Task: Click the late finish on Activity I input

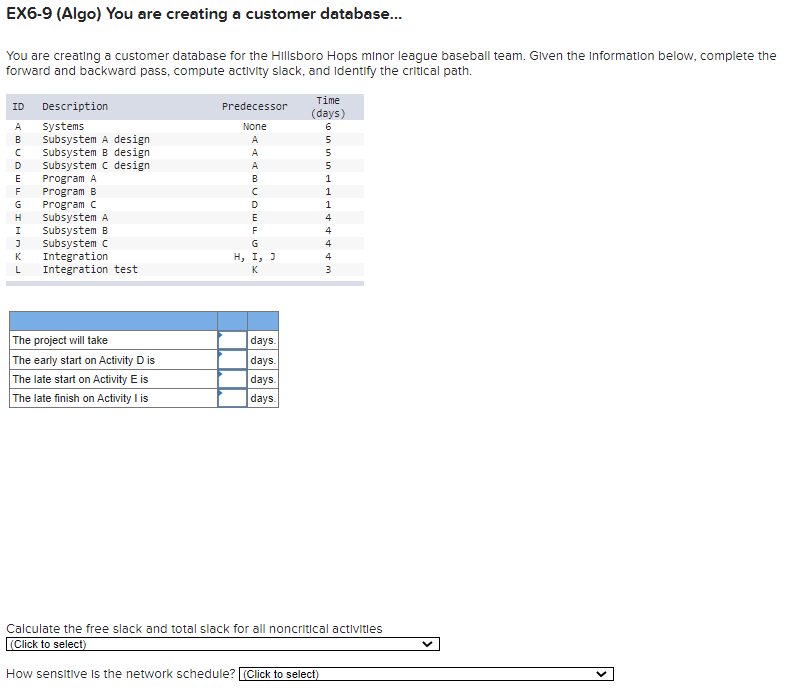Action: pos(232,398)
